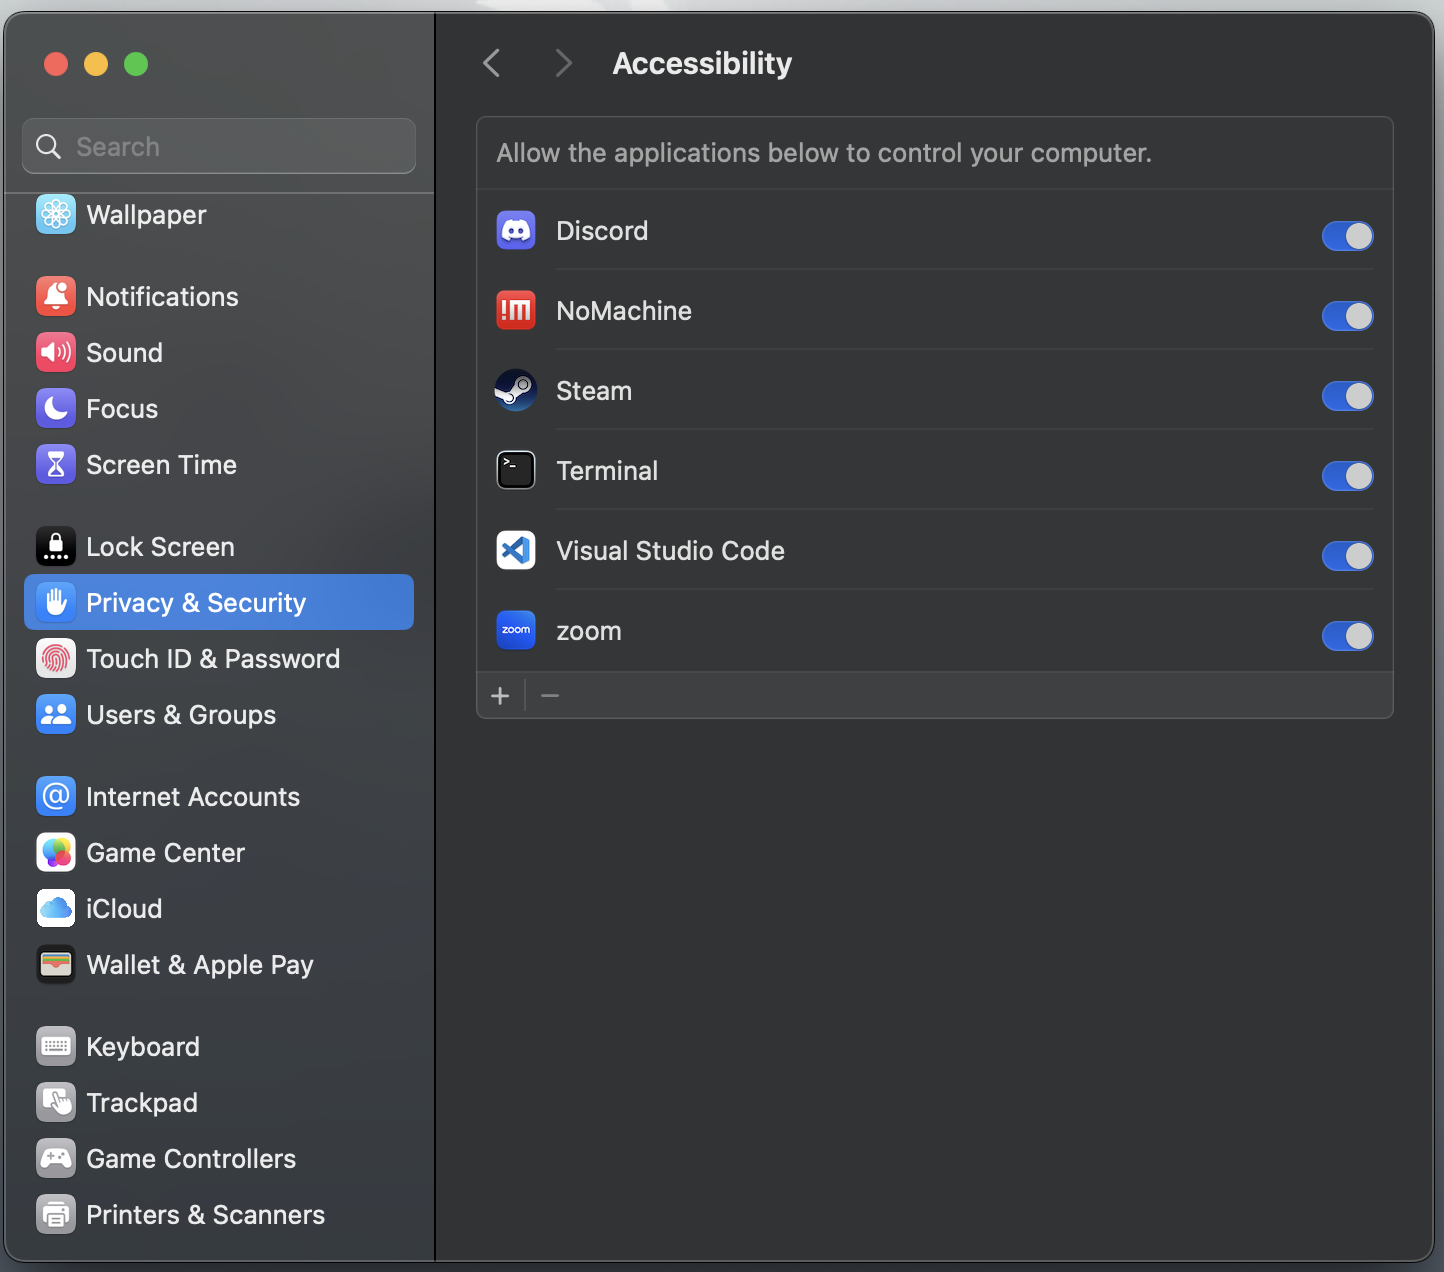Disable Discord accessibility access toggle
Viewport: 1444px width, 1272px height.
point(1347,236)
